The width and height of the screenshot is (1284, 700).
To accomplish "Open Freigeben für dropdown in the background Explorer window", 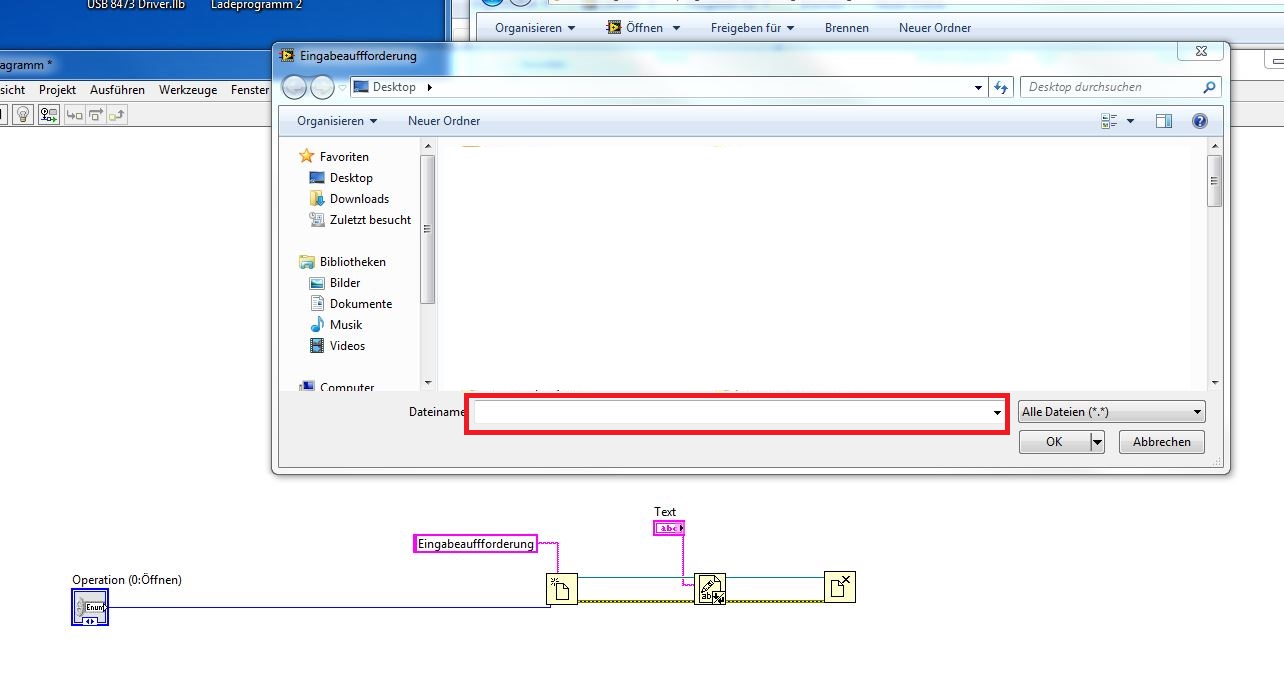I will click(x=752, y=28).
